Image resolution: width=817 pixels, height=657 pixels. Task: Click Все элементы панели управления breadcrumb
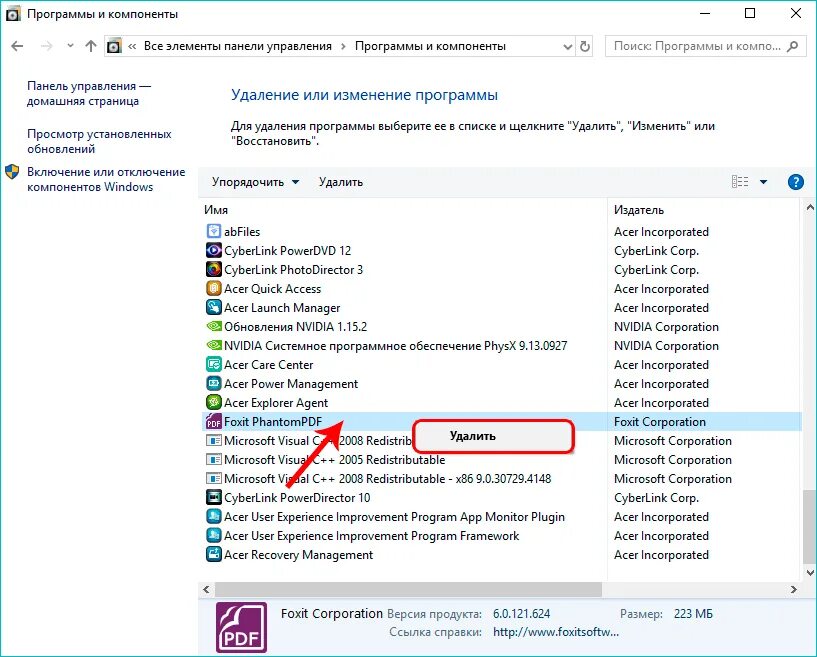[238, 46]
